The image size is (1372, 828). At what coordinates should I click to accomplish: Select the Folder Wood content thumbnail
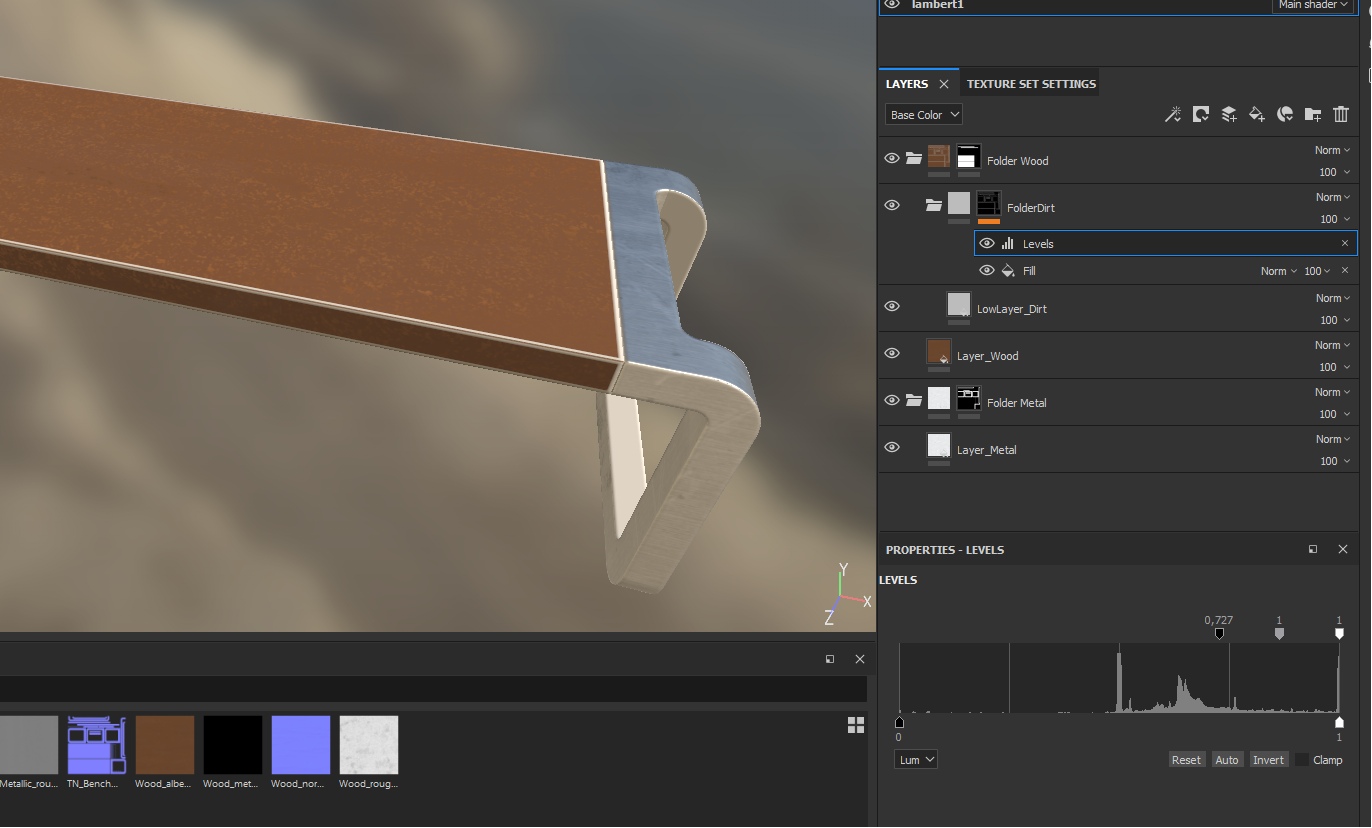tap(939, 157)
